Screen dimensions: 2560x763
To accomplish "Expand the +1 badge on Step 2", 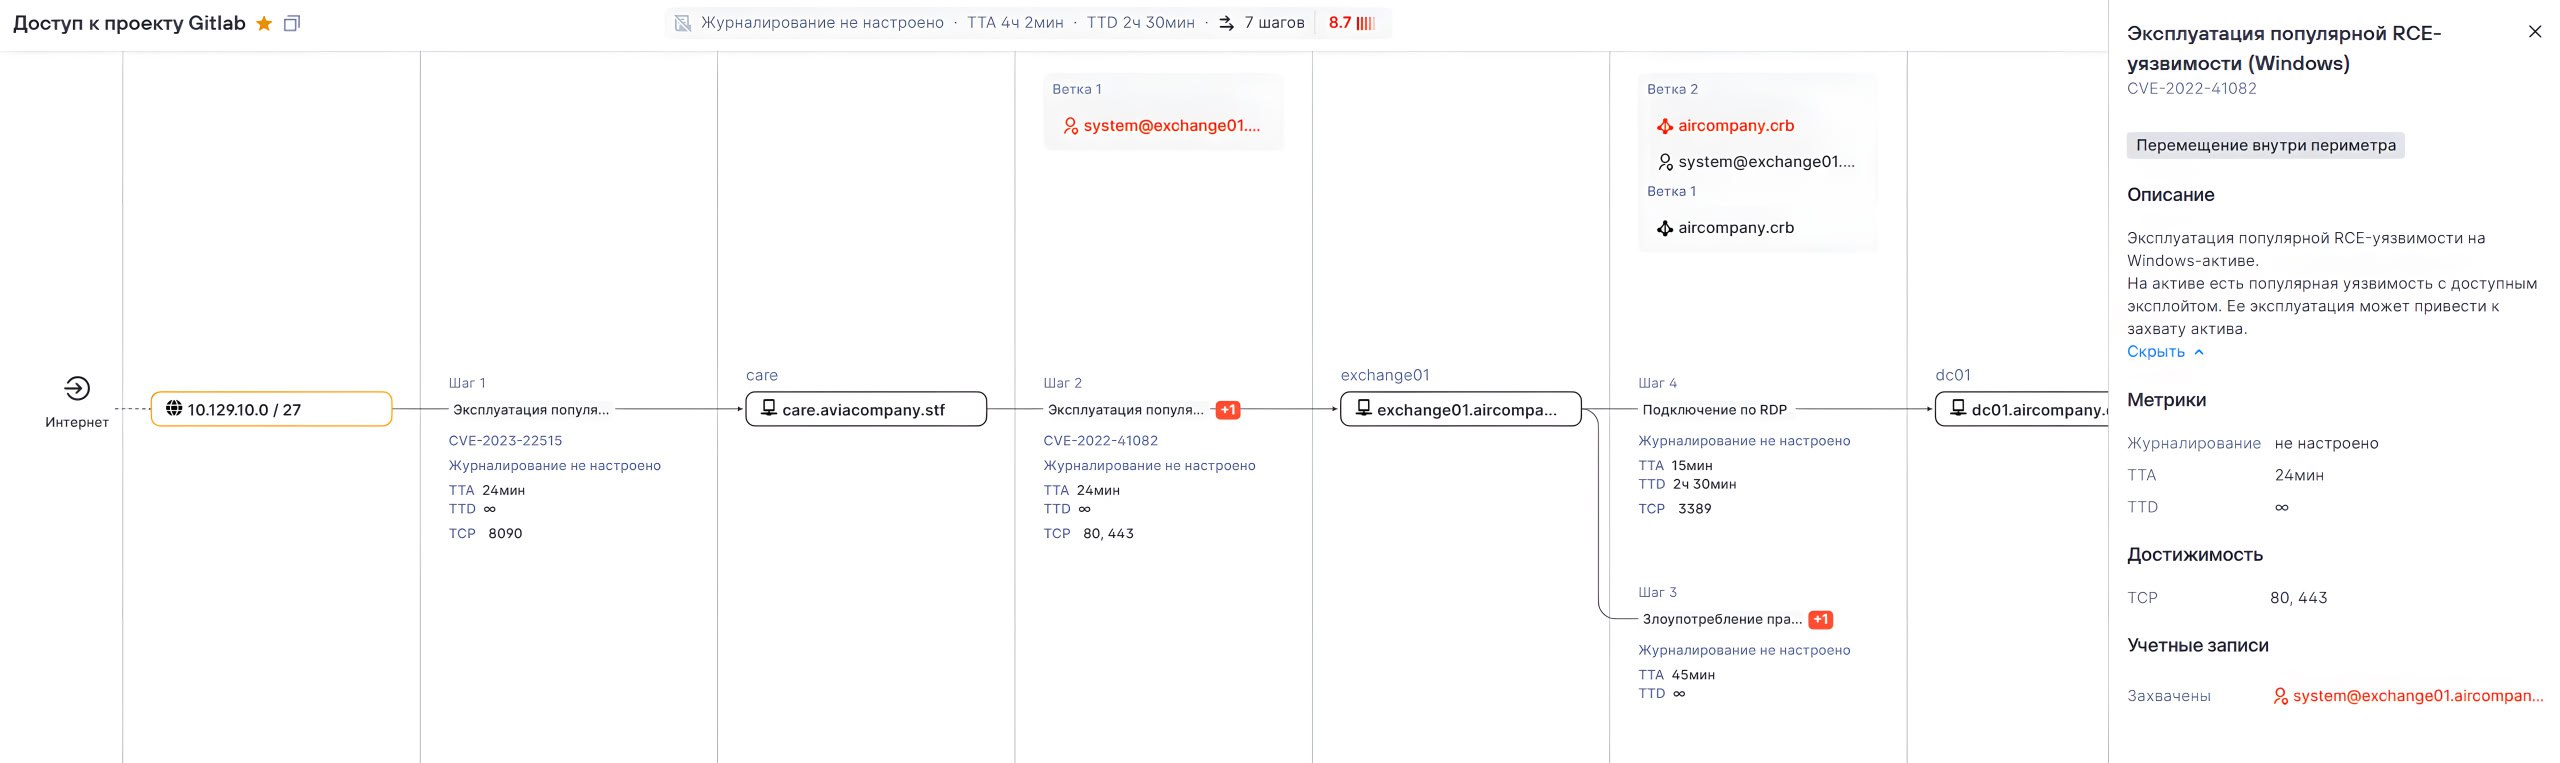I will coord(1227,410).
